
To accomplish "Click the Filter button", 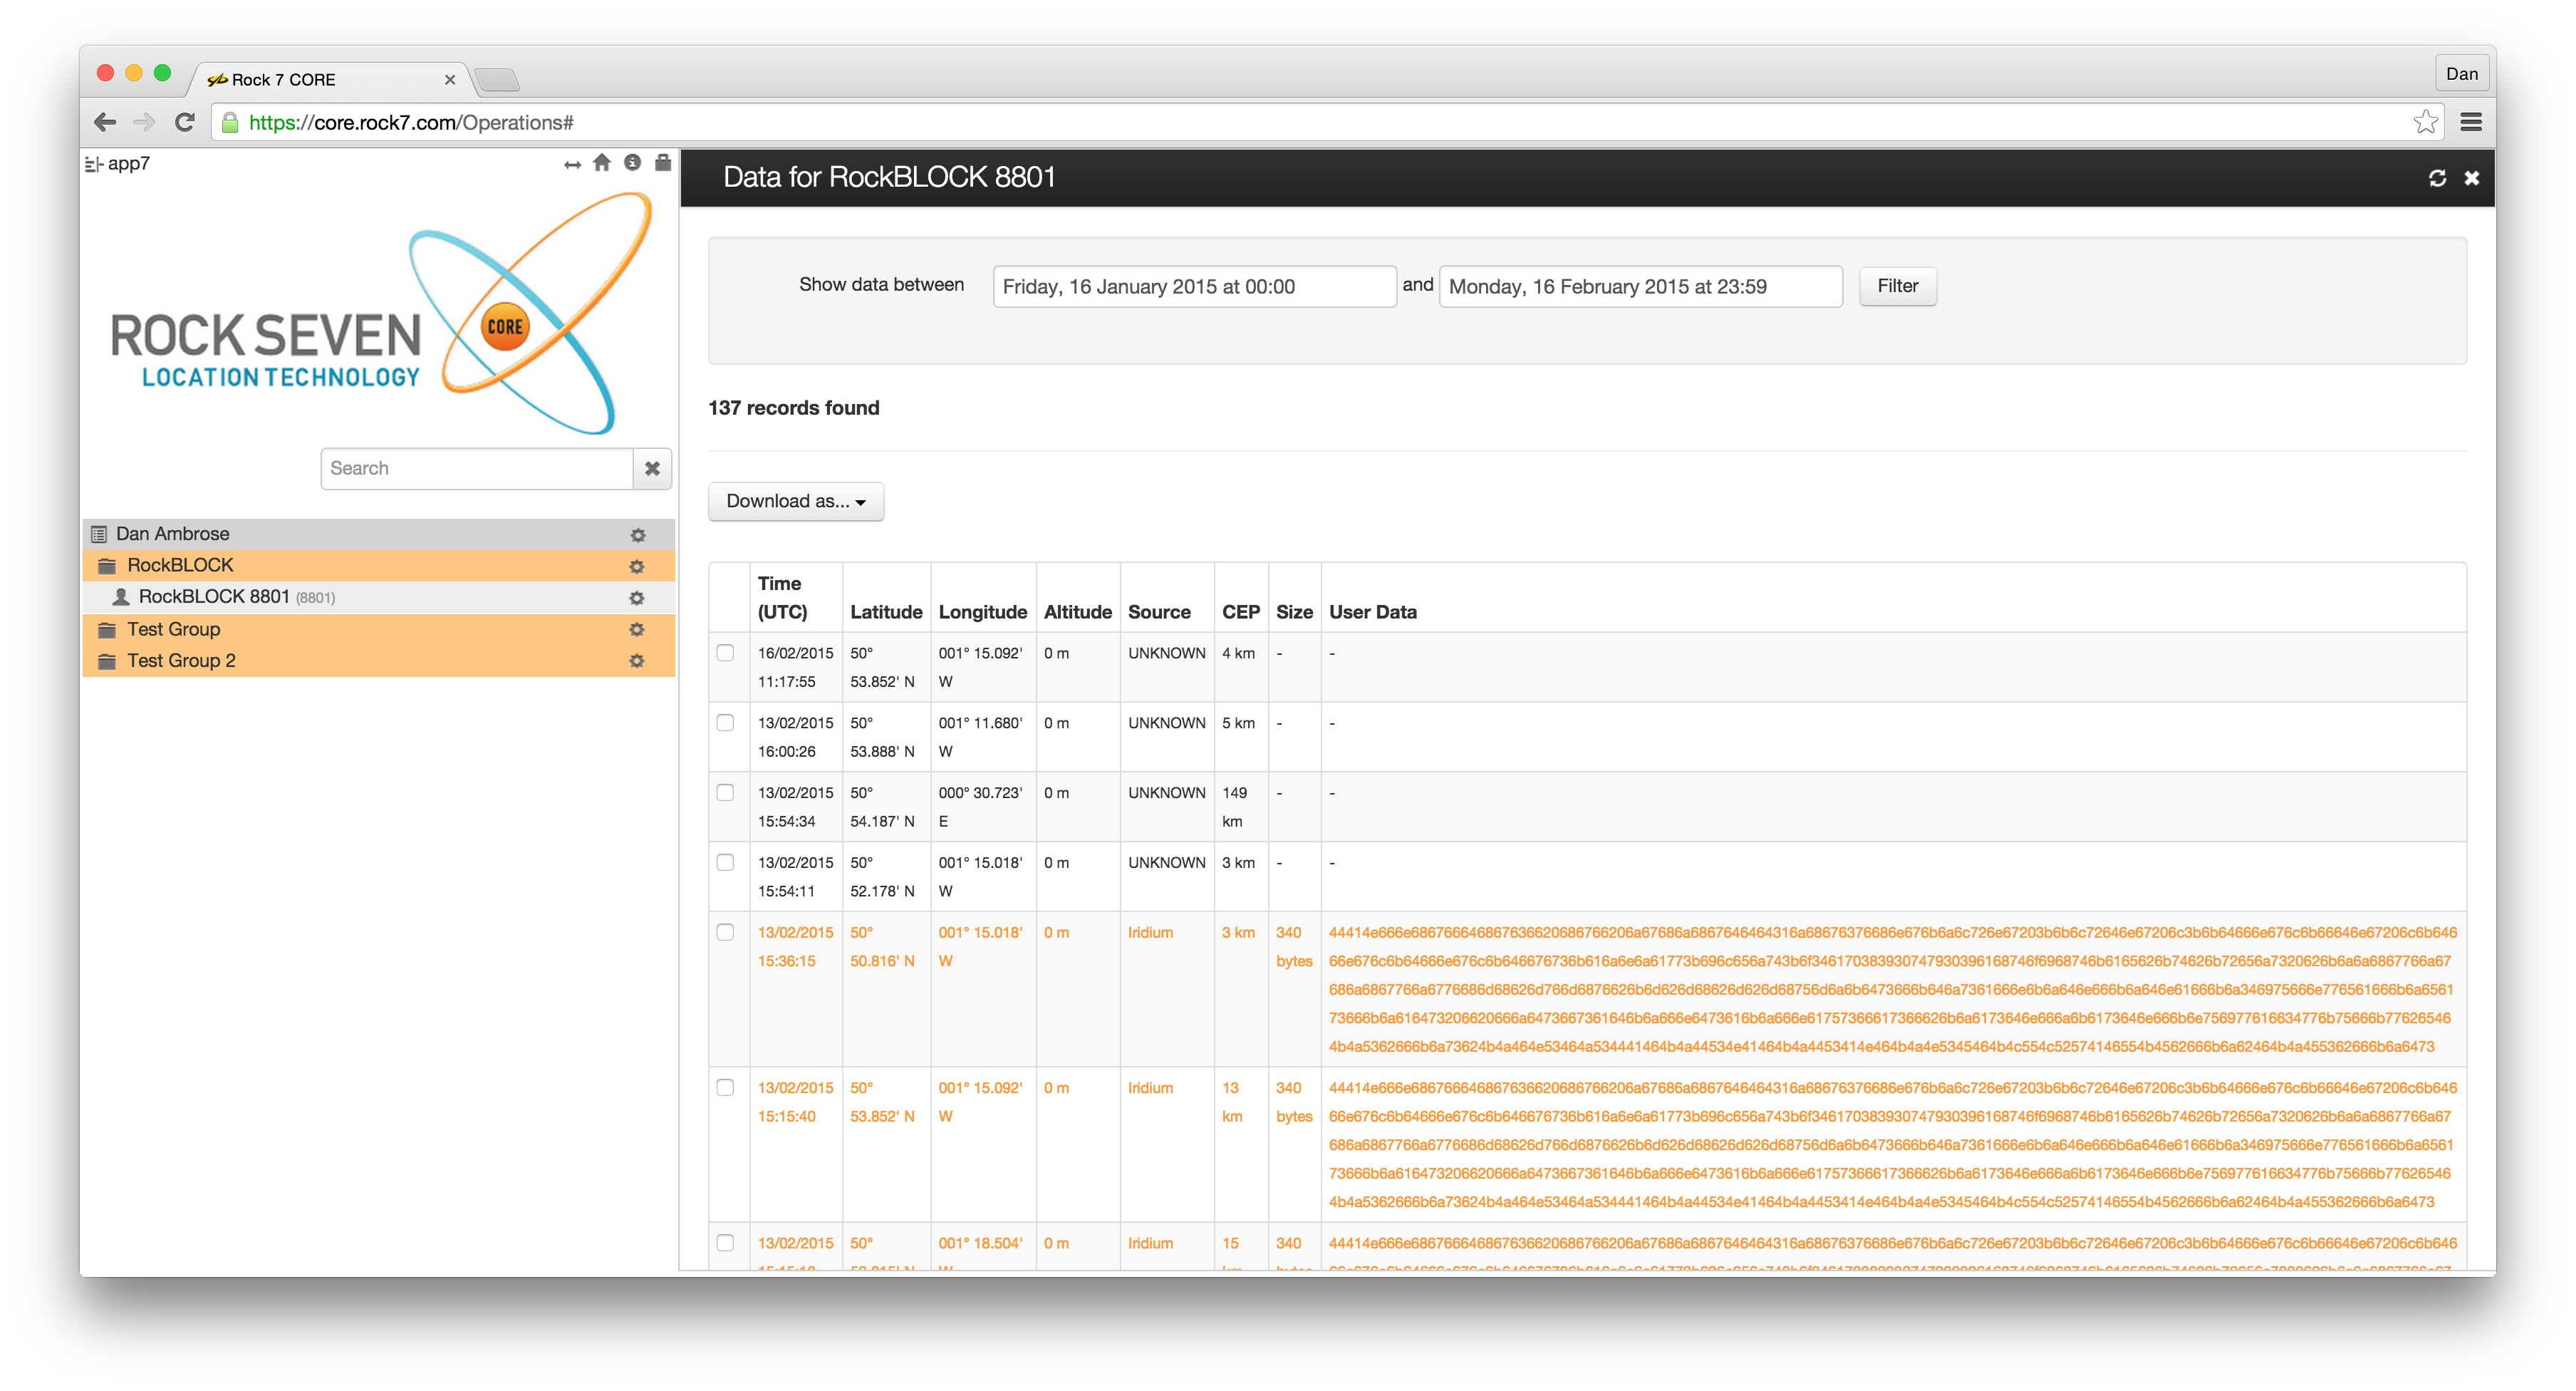I will click(x=1897, y=286).
